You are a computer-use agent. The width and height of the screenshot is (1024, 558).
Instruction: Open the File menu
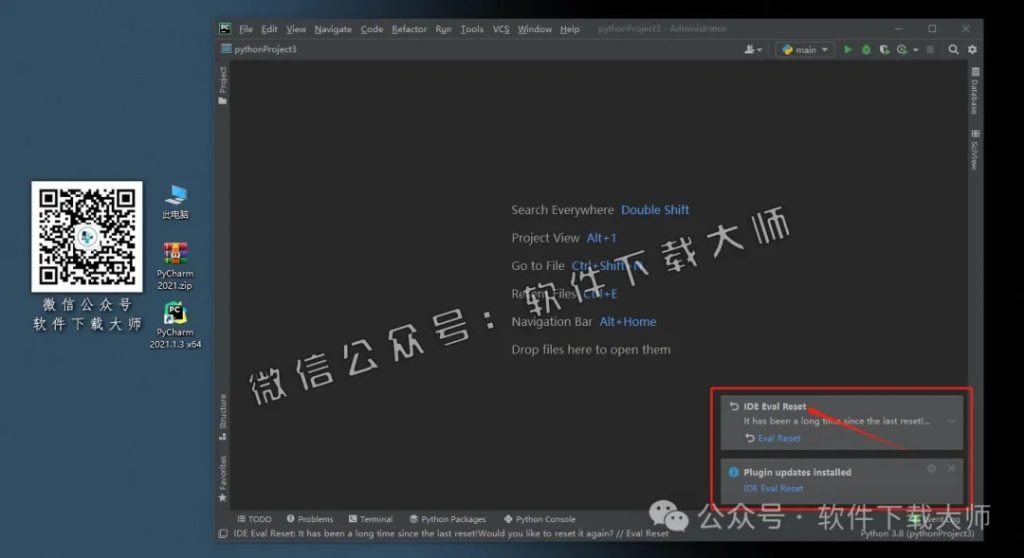(x=246, y=29)
